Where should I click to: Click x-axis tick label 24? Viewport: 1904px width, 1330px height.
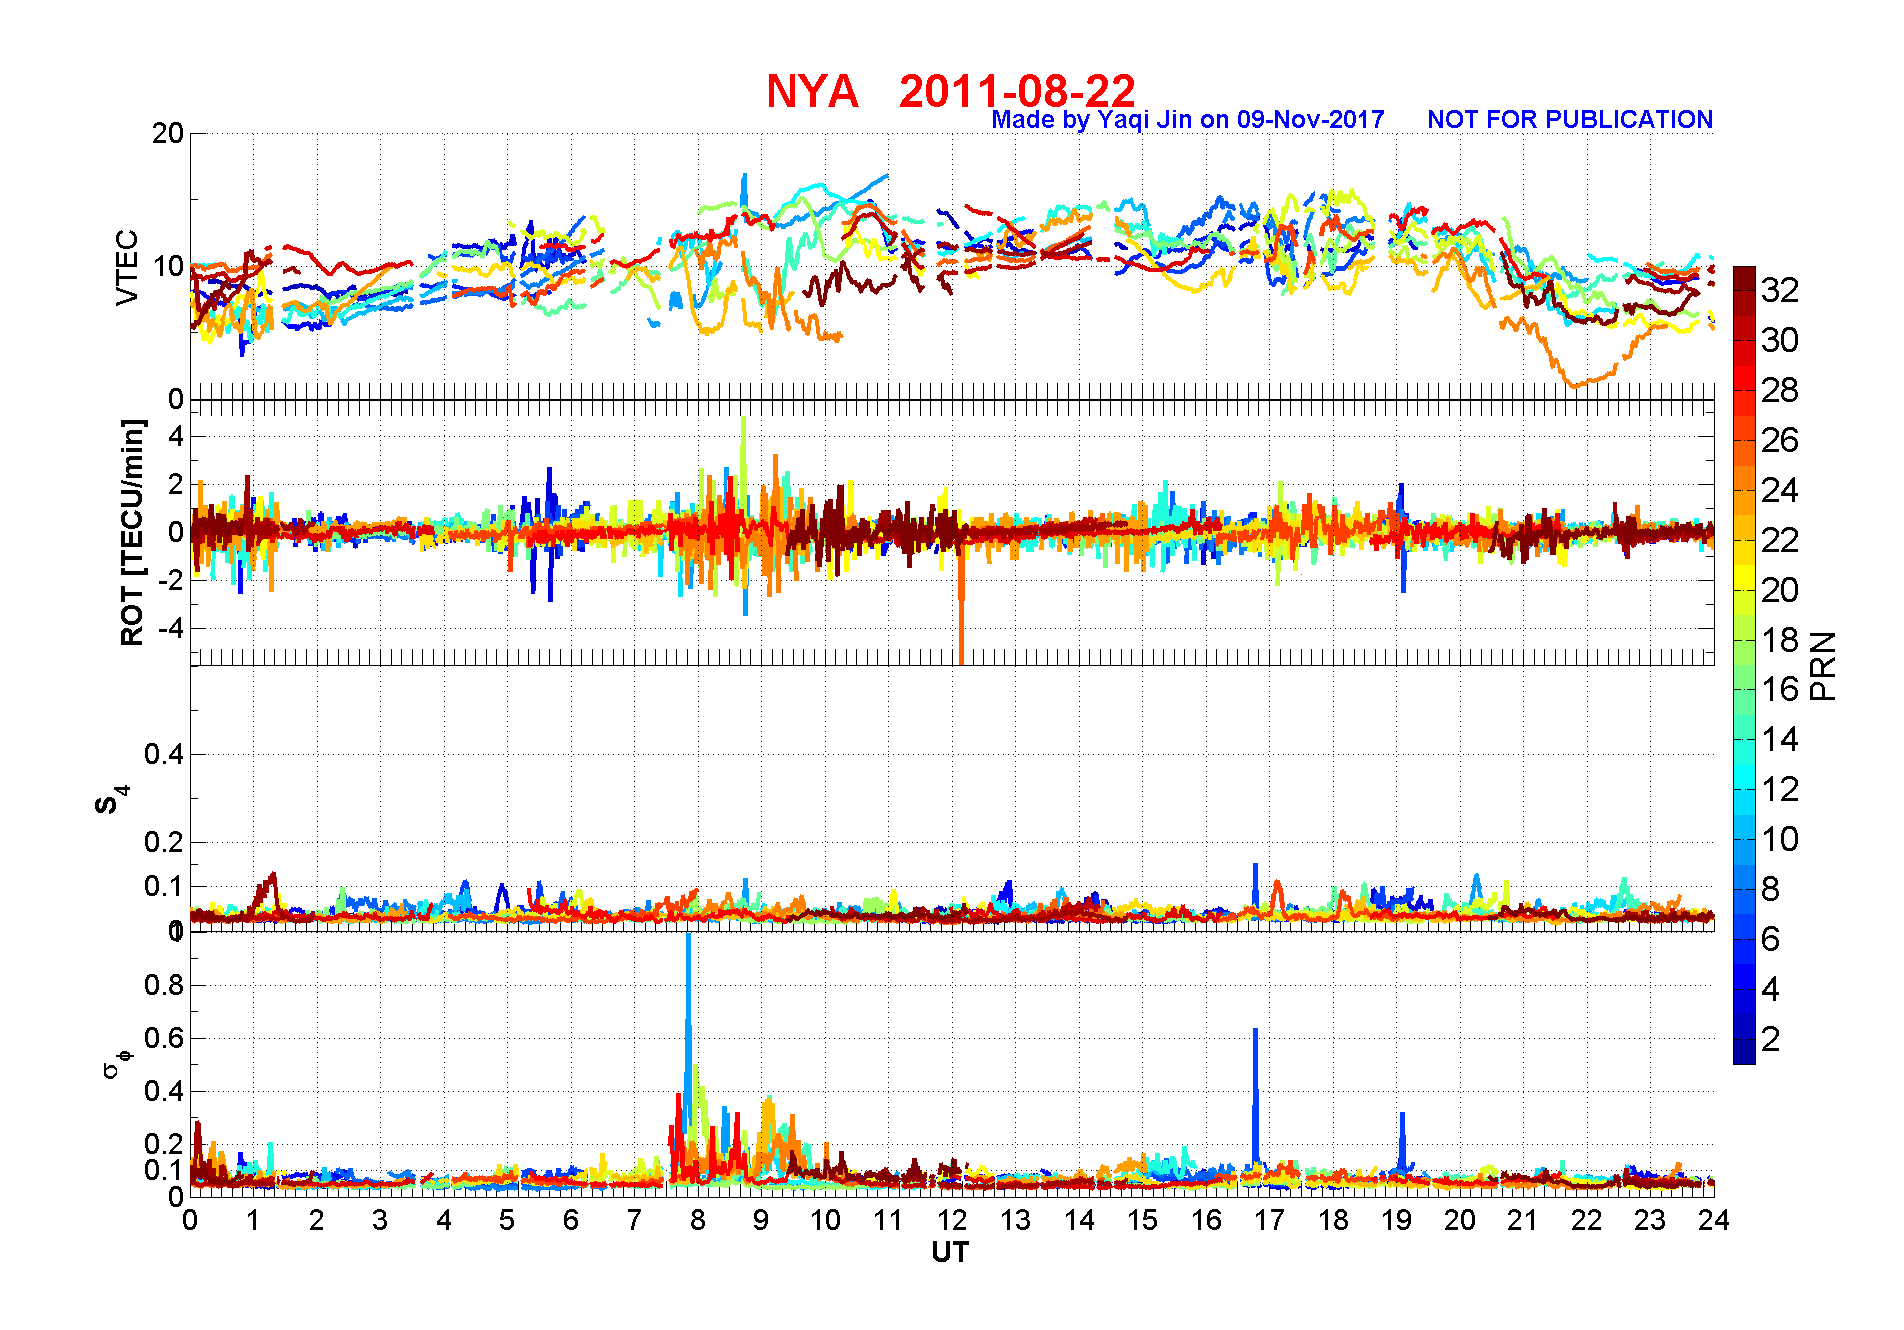click(x=1714, y=1220)
